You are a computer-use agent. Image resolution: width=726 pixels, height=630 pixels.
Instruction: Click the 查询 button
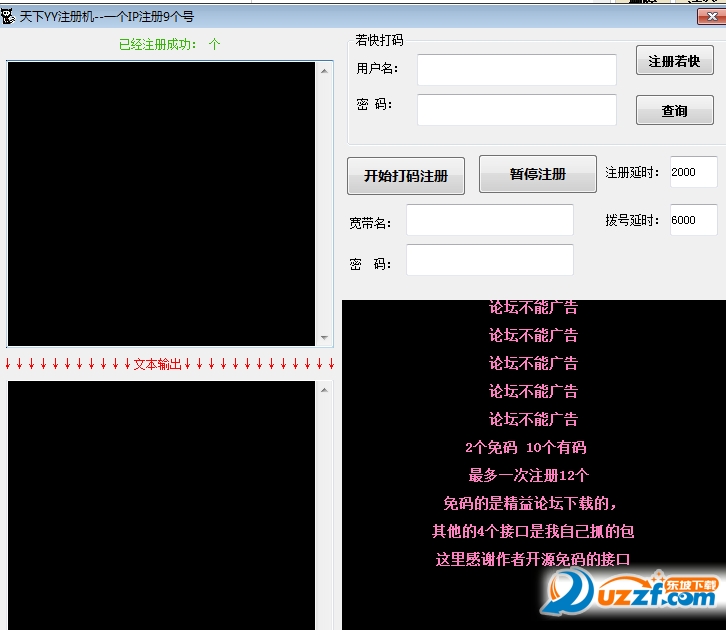click(675, 110)
